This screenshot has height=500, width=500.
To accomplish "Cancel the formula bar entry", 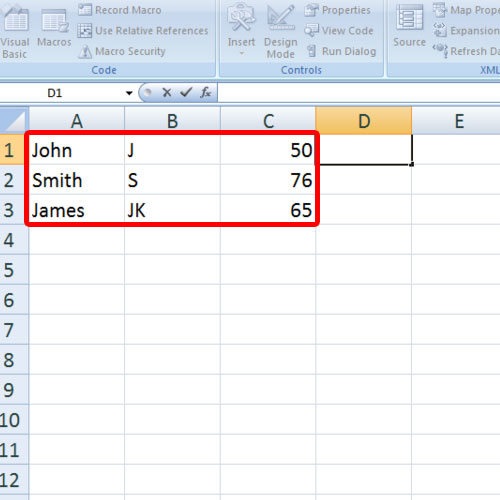I will (x=167, y=93).
